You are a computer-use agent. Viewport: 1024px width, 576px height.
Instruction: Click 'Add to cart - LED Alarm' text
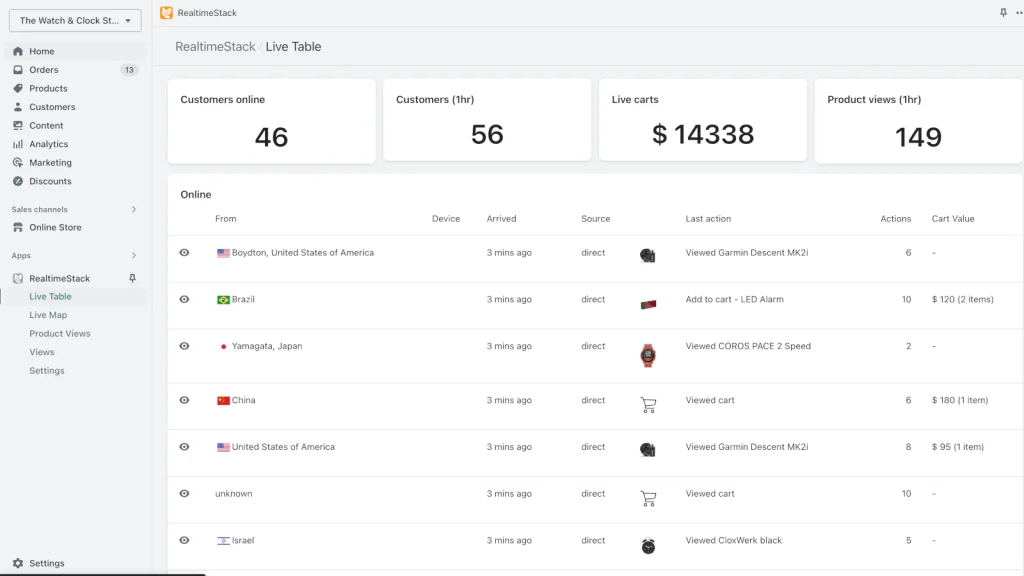click(734, 299)
